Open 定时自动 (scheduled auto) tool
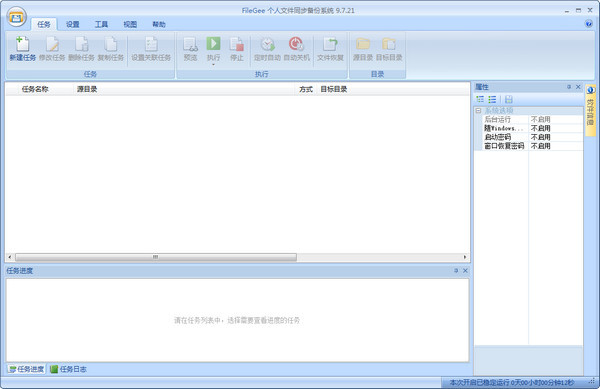This screenshot has height=389, width=600. coord(267,49)
